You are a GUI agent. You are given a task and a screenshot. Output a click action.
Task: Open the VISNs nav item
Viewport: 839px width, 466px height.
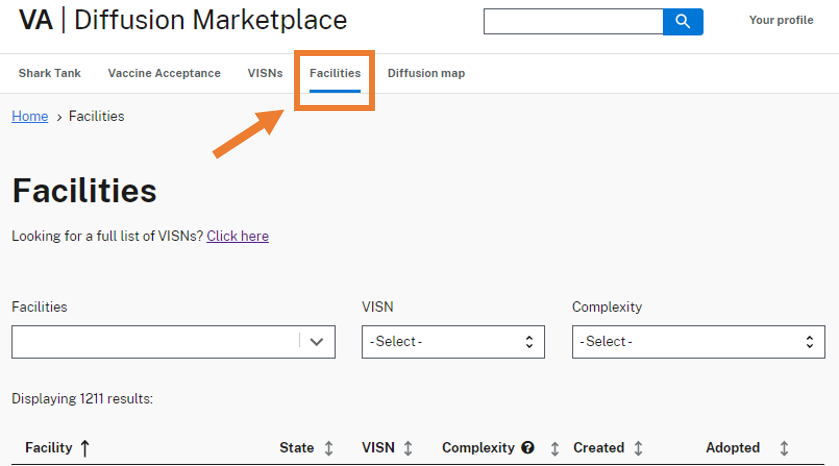click(x=265, y=73)
